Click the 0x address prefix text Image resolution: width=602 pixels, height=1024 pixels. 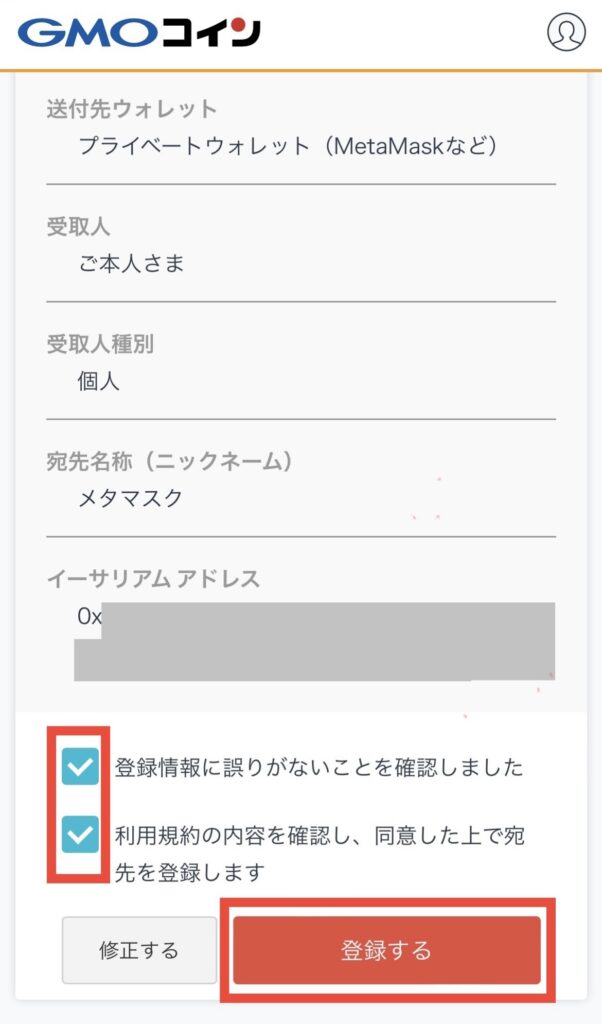tap(89, 617)
